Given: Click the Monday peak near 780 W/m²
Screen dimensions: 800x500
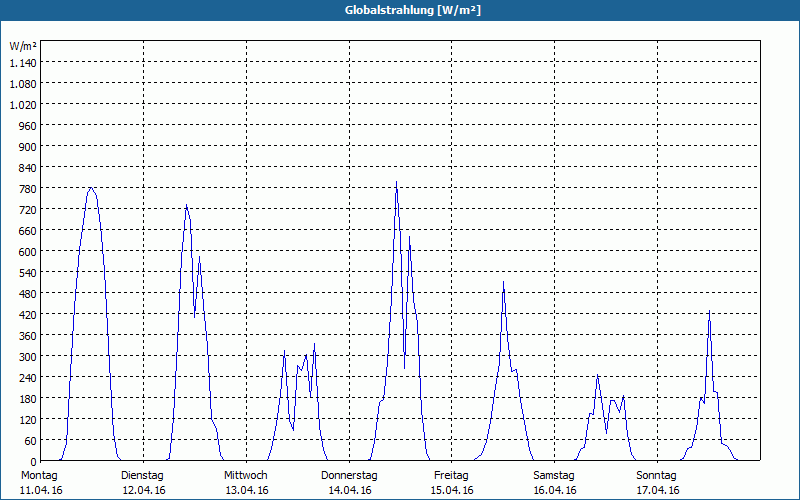Looking at the screenshot, I should pos(91,188).
